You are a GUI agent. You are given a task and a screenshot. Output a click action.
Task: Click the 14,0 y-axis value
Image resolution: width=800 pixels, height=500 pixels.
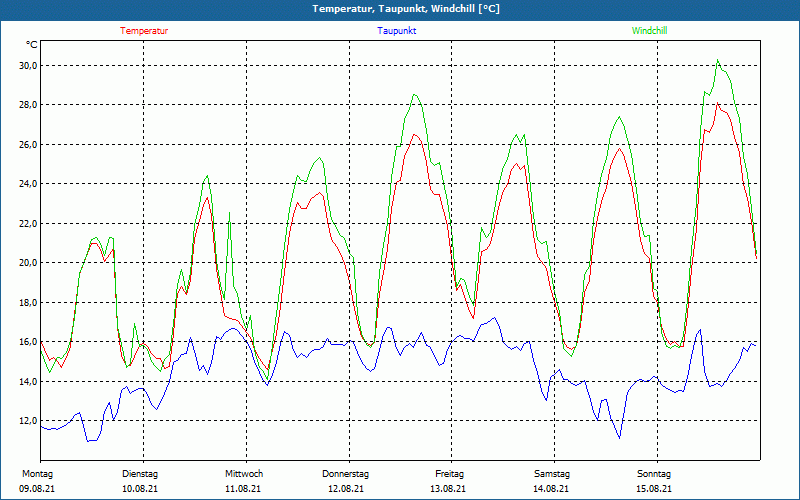pos(28,382)
